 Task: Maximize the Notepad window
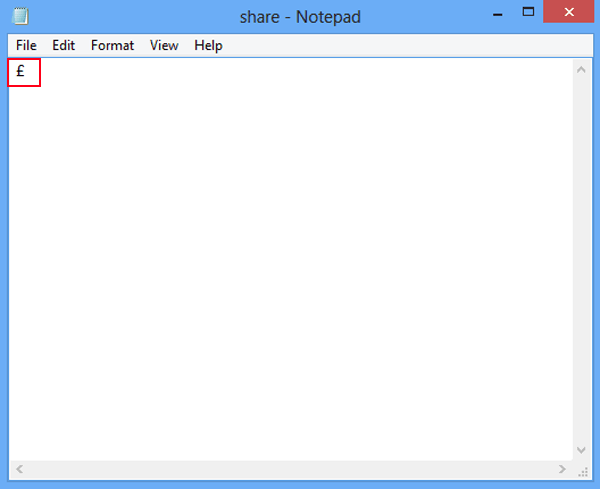528,12
